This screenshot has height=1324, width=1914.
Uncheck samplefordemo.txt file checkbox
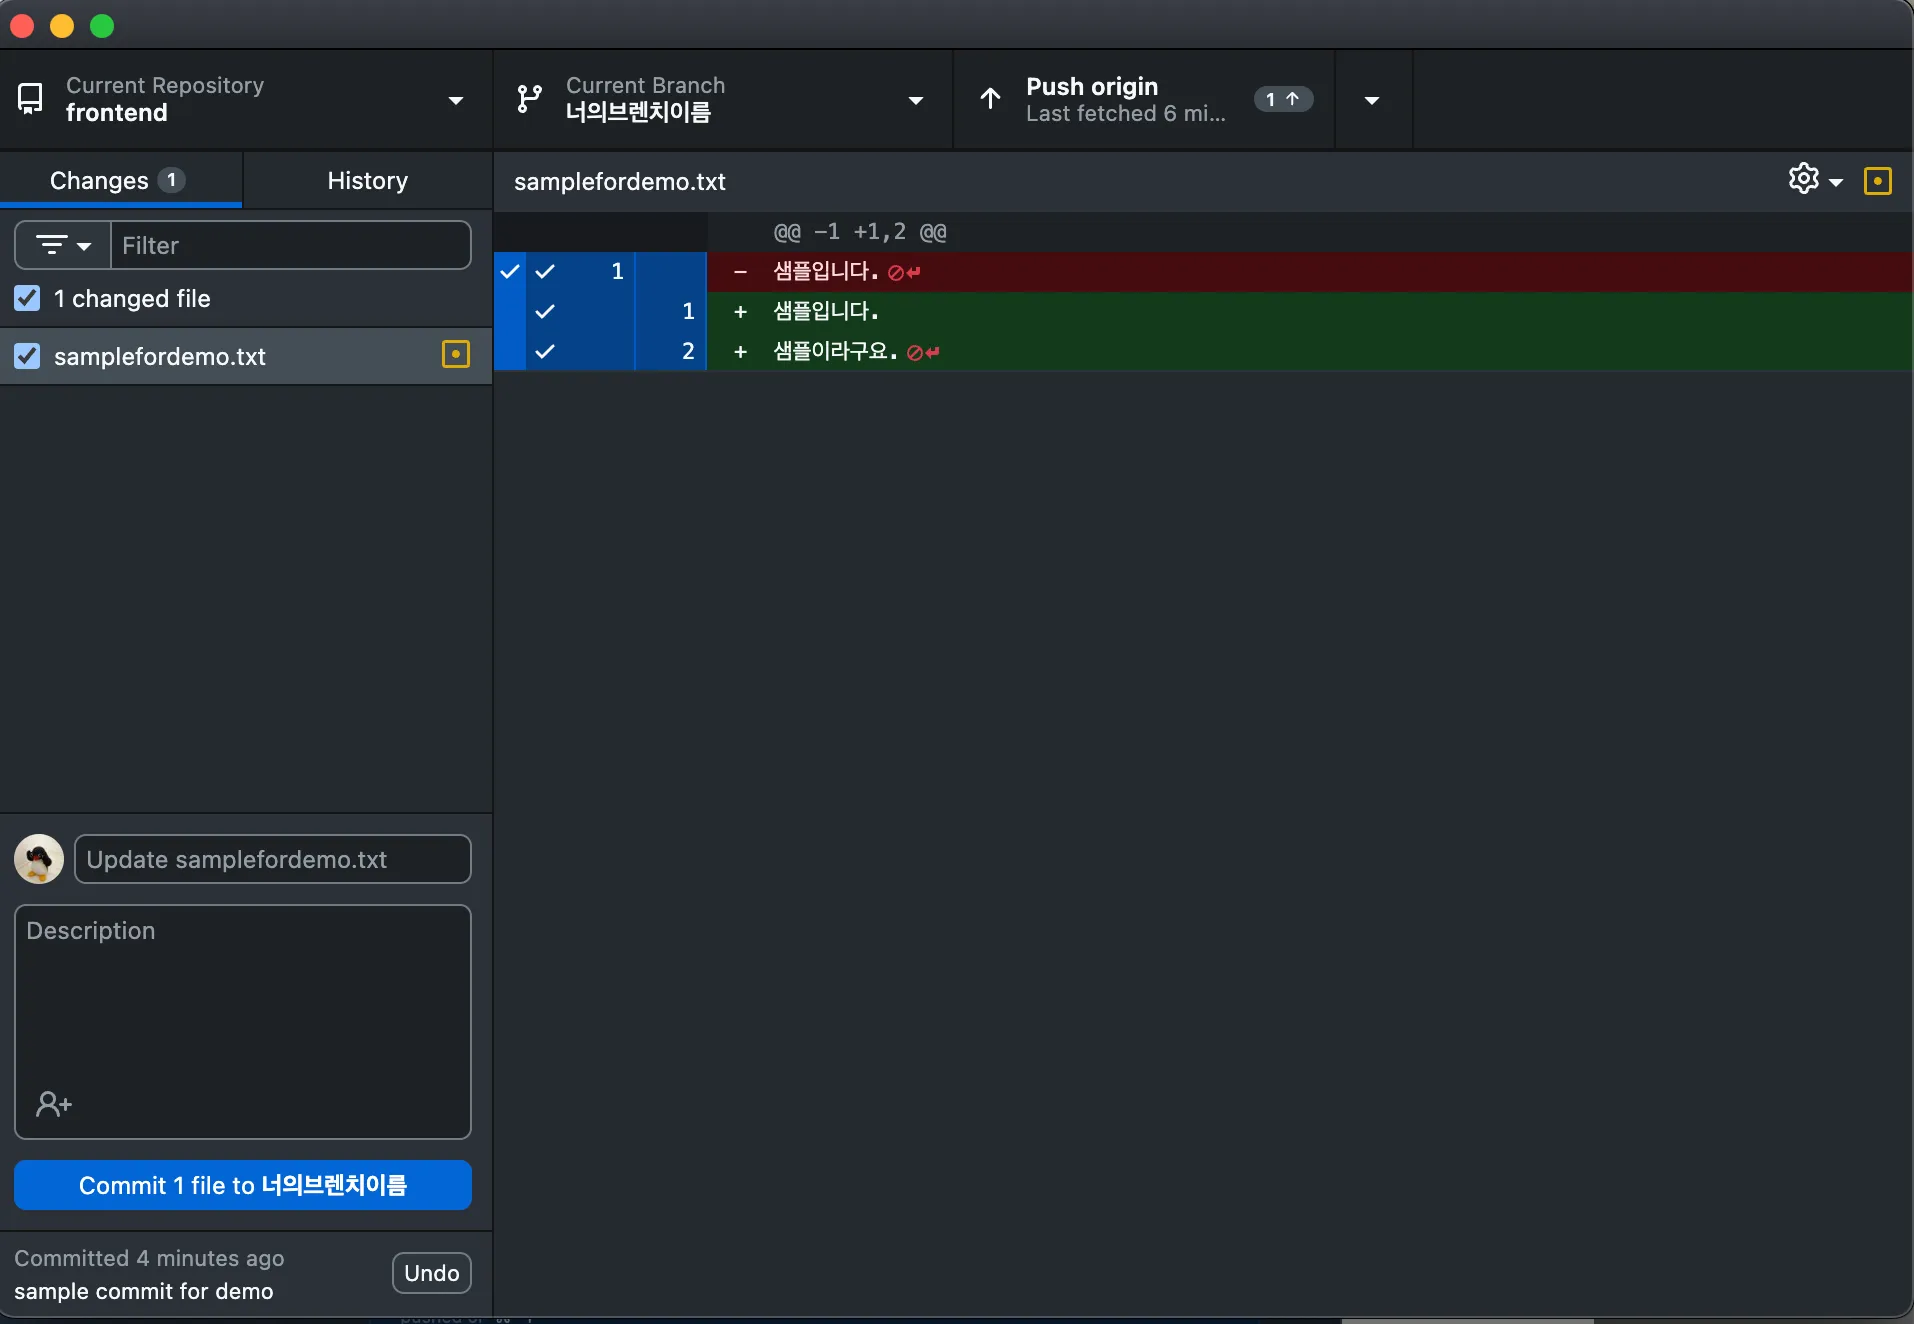point(27,356)
